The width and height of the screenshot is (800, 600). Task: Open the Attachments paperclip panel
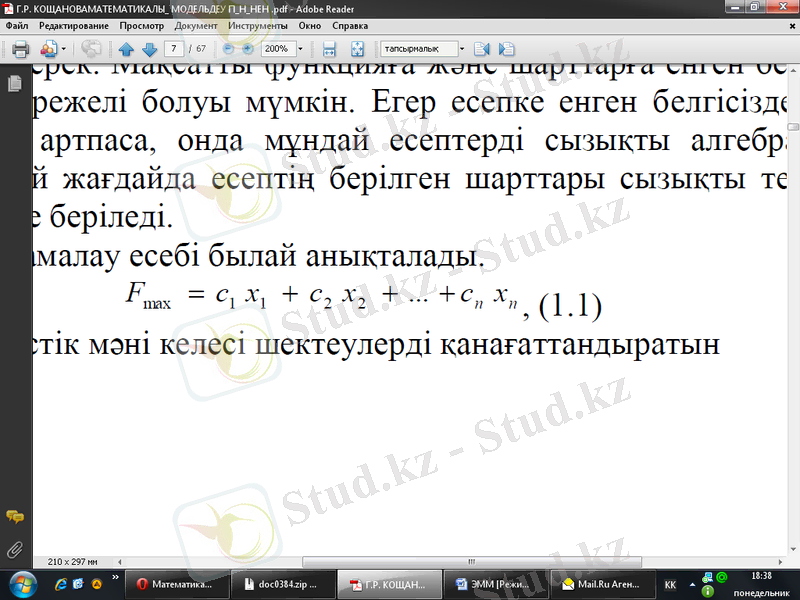pos(15,549)
